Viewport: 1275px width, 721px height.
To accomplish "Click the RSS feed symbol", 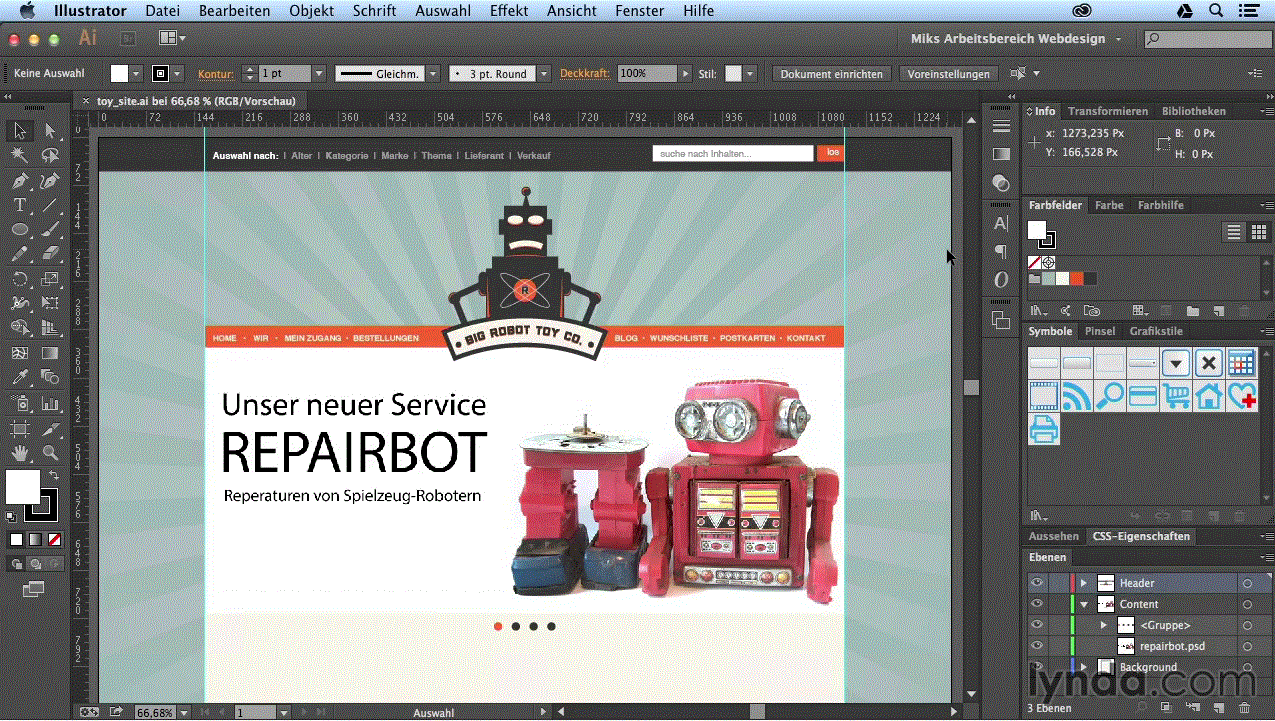I will [x=1076, y=396].
